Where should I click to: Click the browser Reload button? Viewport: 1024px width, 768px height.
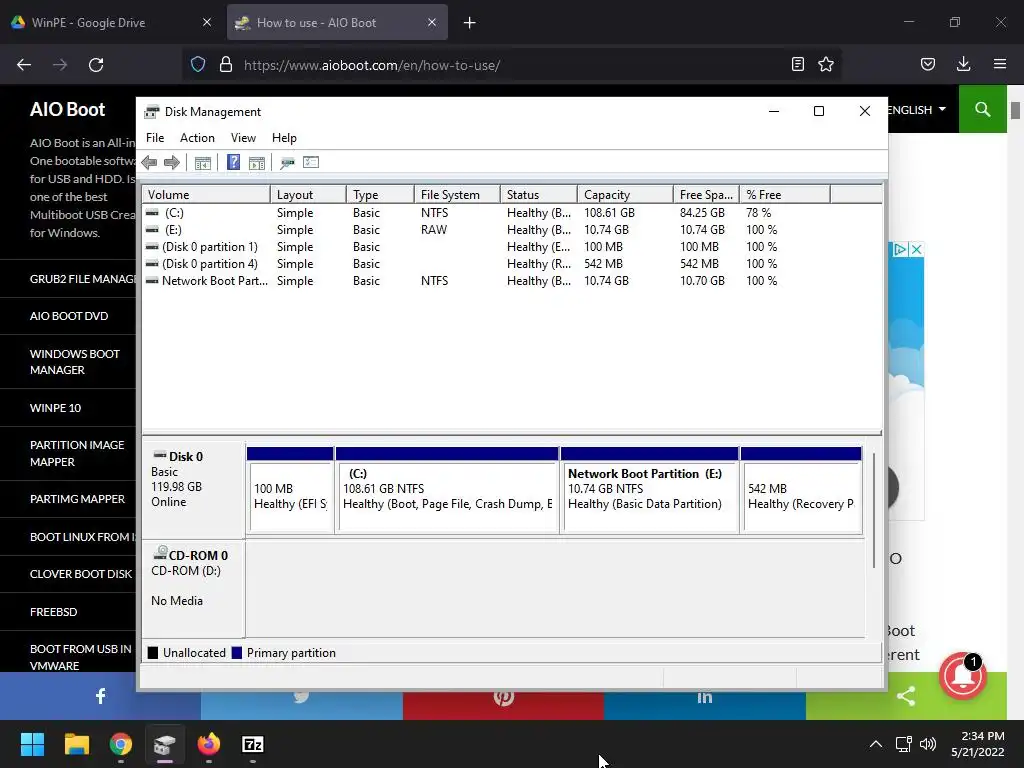(x=96, y=65)
